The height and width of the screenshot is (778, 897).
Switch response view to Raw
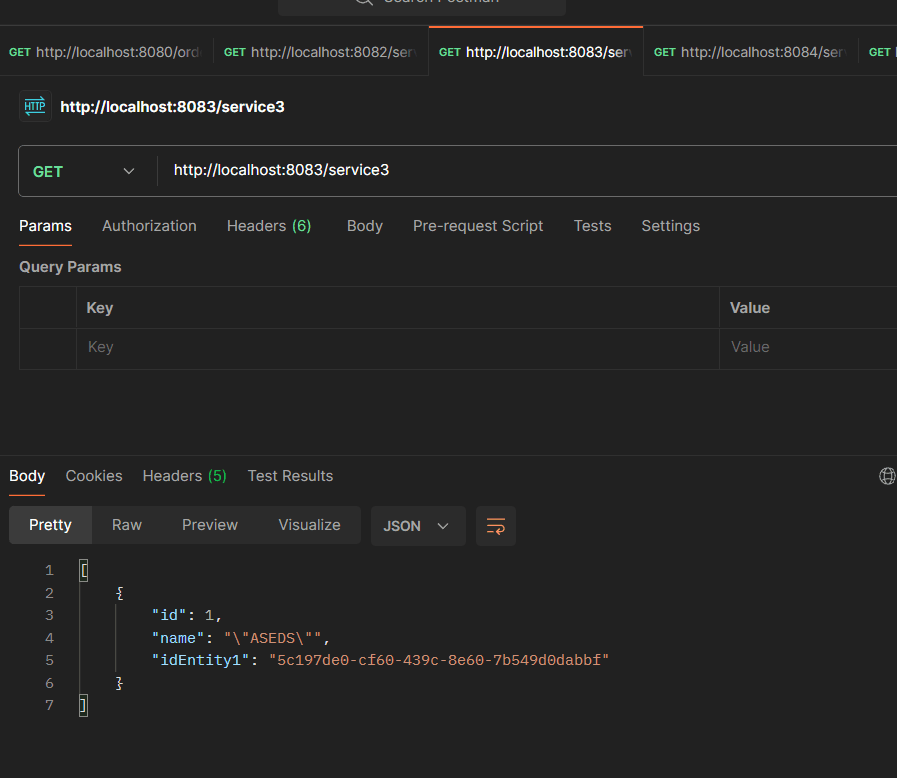(127, 525)
